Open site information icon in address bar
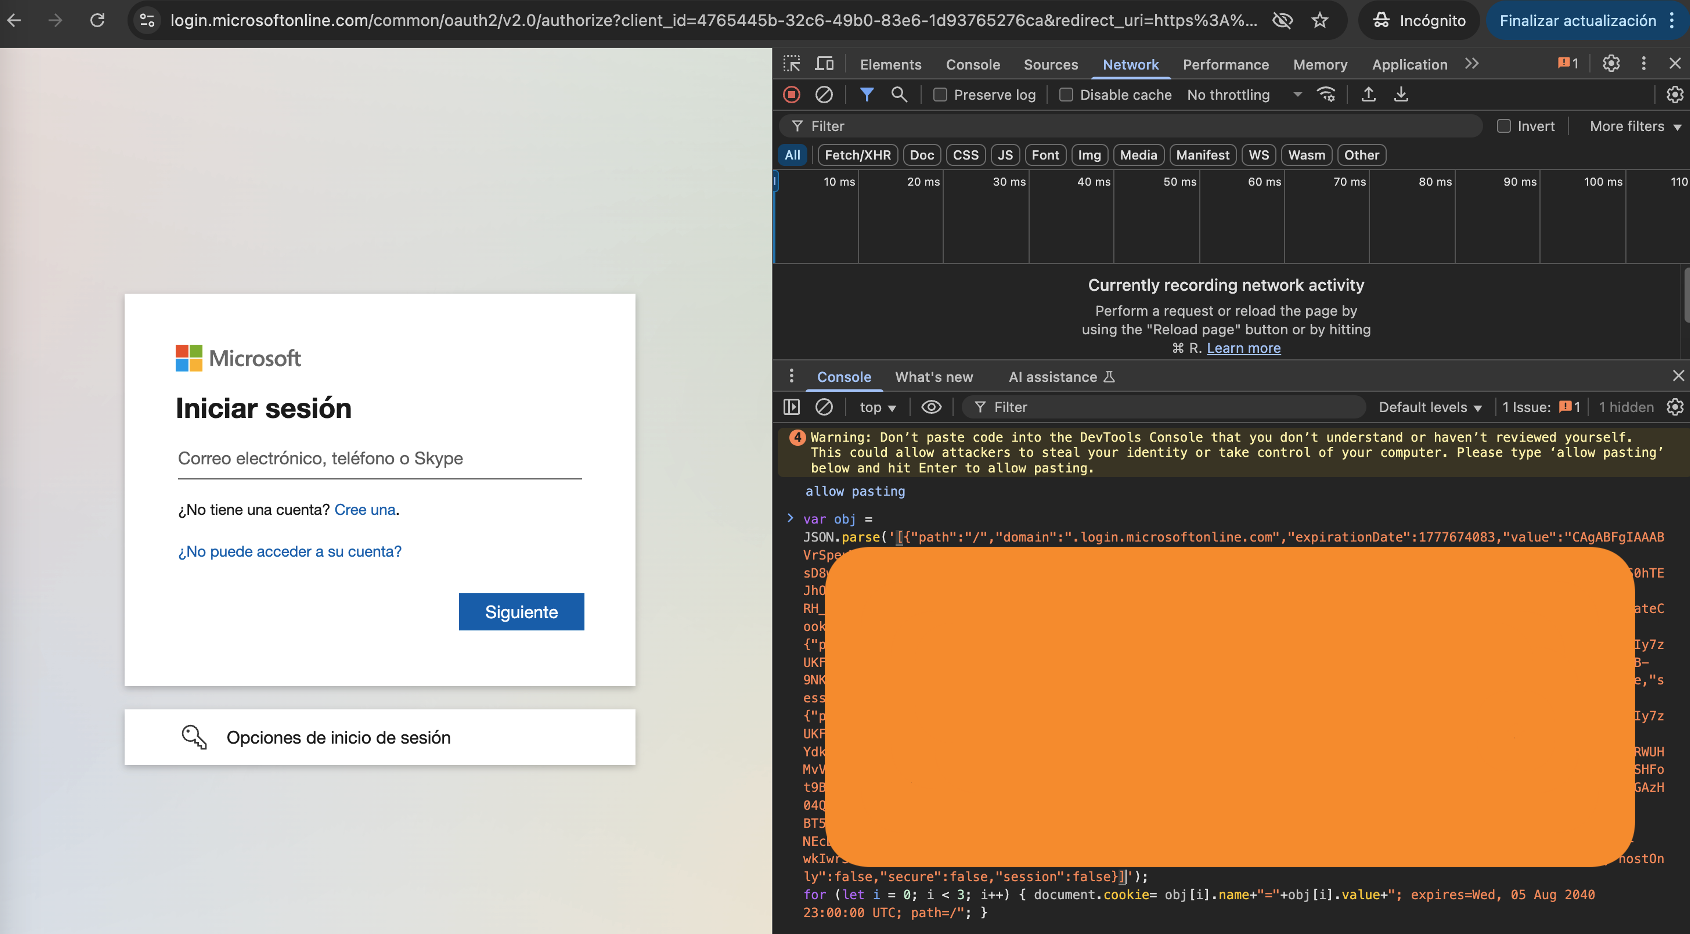This screenshot has width=1690, height=934. pos(147,20)
